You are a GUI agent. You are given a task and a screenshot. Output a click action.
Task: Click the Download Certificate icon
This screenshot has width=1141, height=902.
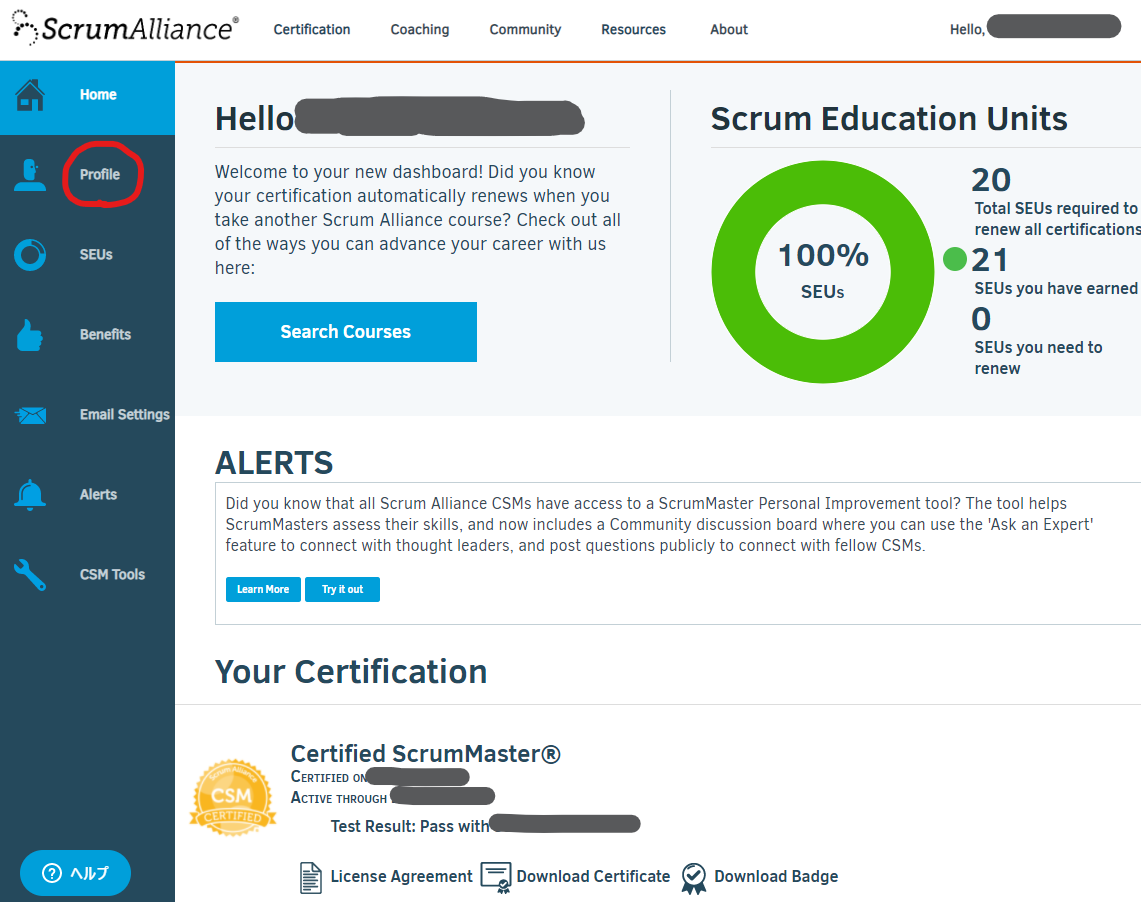496,877
